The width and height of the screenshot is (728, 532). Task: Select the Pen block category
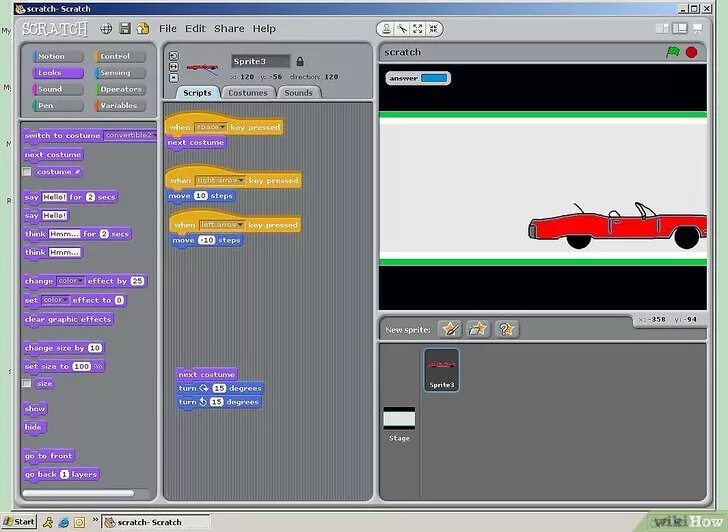click(x=58, y=105)
